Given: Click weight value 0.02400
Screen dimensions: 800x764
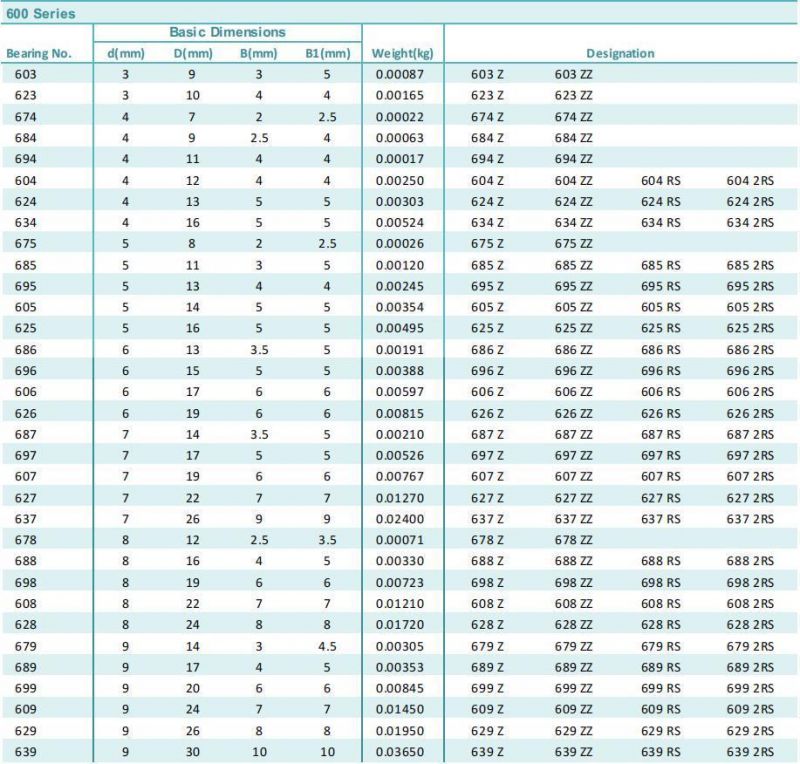Looking at the screenshot, I should point(400,519).
